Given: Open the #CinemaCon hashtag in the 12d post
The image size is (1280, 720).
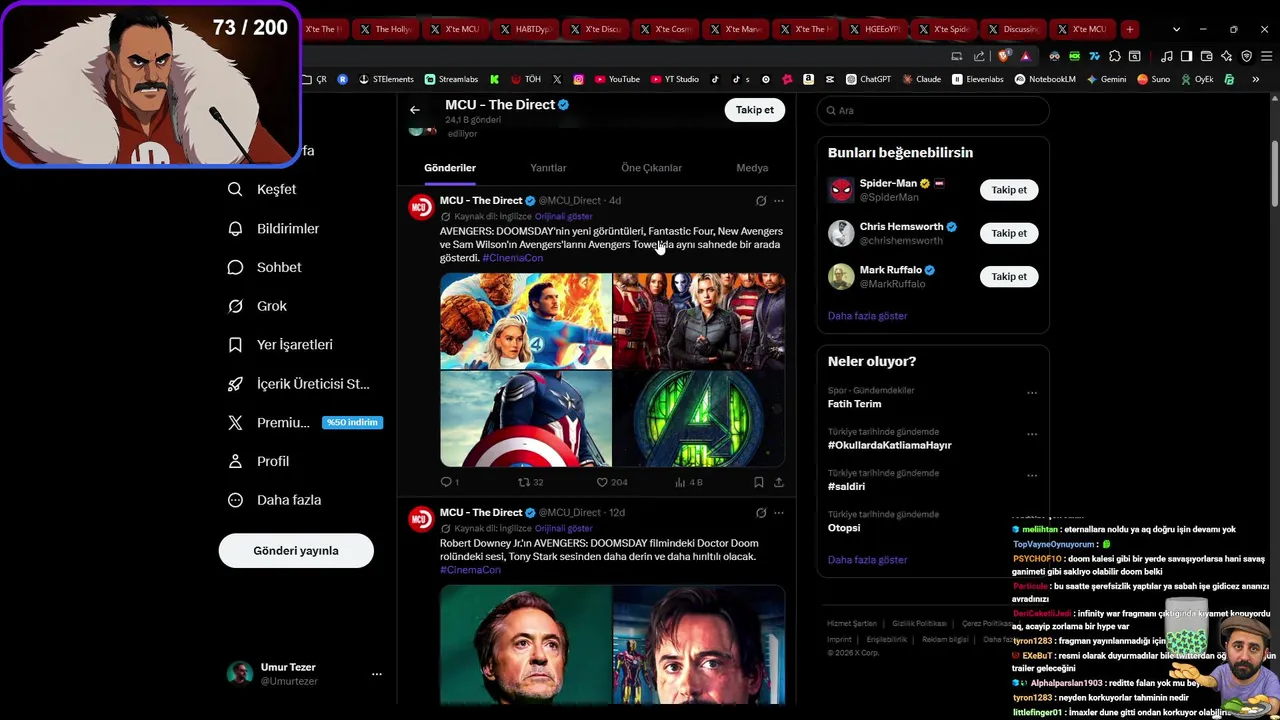Looking at the screenshot, I should click(x=470, y=570).
